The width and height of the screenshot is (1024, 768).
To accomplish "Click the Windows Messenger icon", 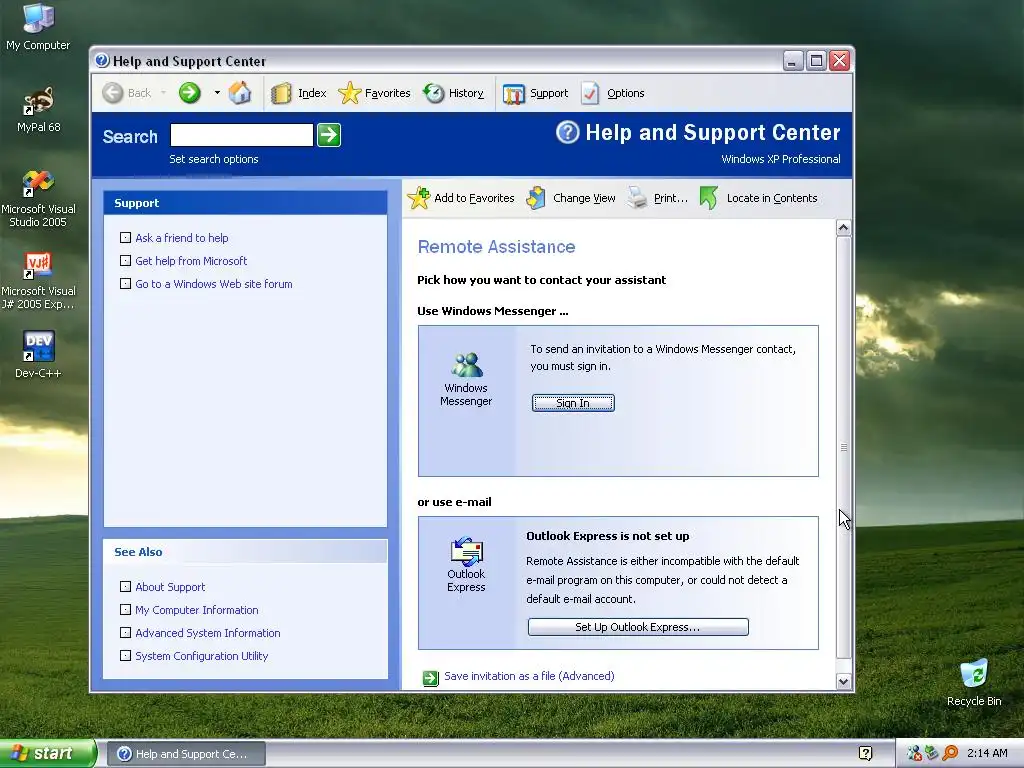I will coord(466,364).
